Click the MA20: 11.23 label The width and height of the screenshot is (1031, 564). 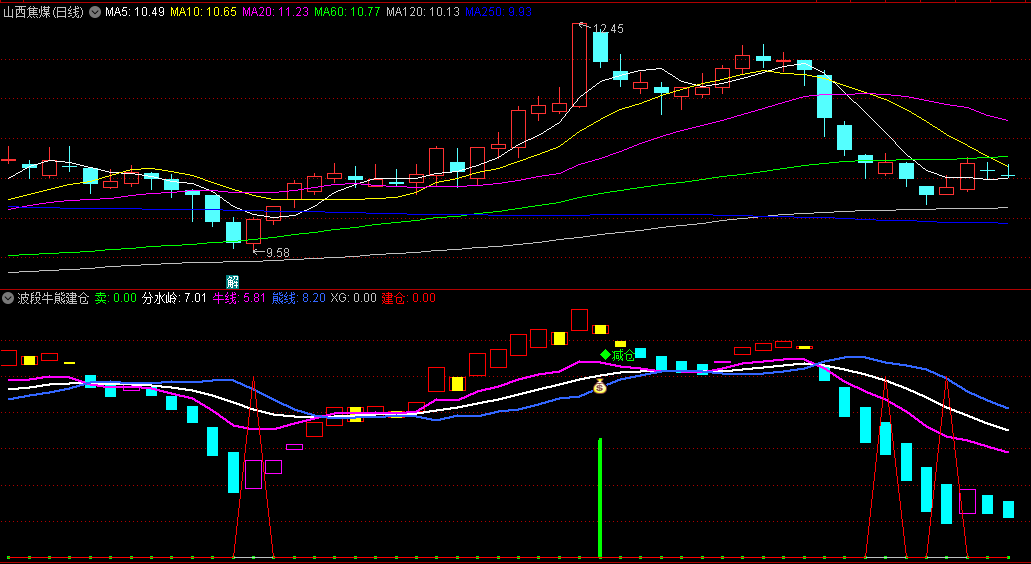275,12
